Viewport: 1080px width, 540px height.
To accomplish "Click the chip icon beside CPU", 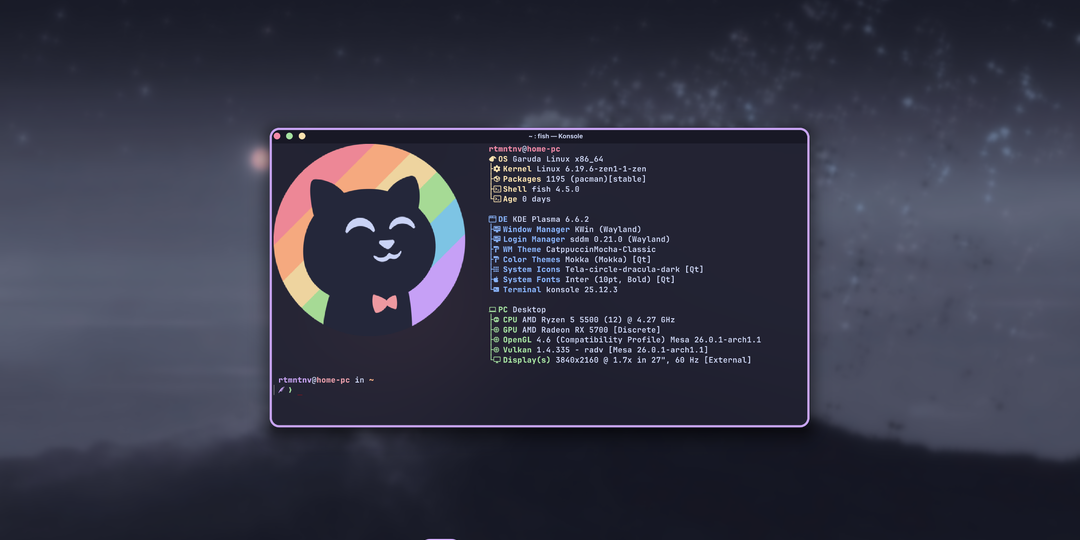I will point(497,320).
